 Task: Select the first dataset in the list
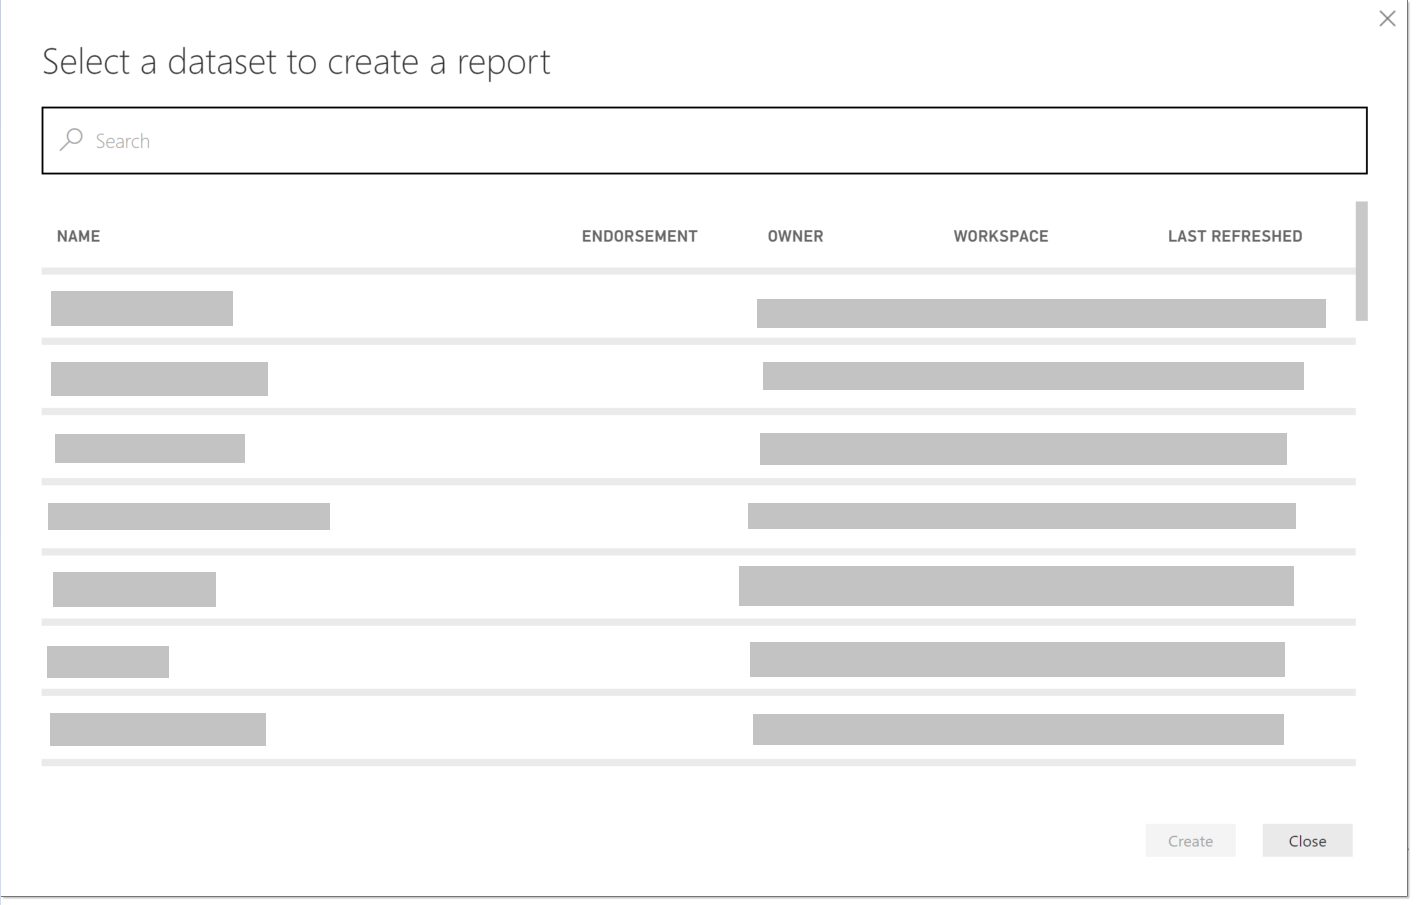click(400, 308)
